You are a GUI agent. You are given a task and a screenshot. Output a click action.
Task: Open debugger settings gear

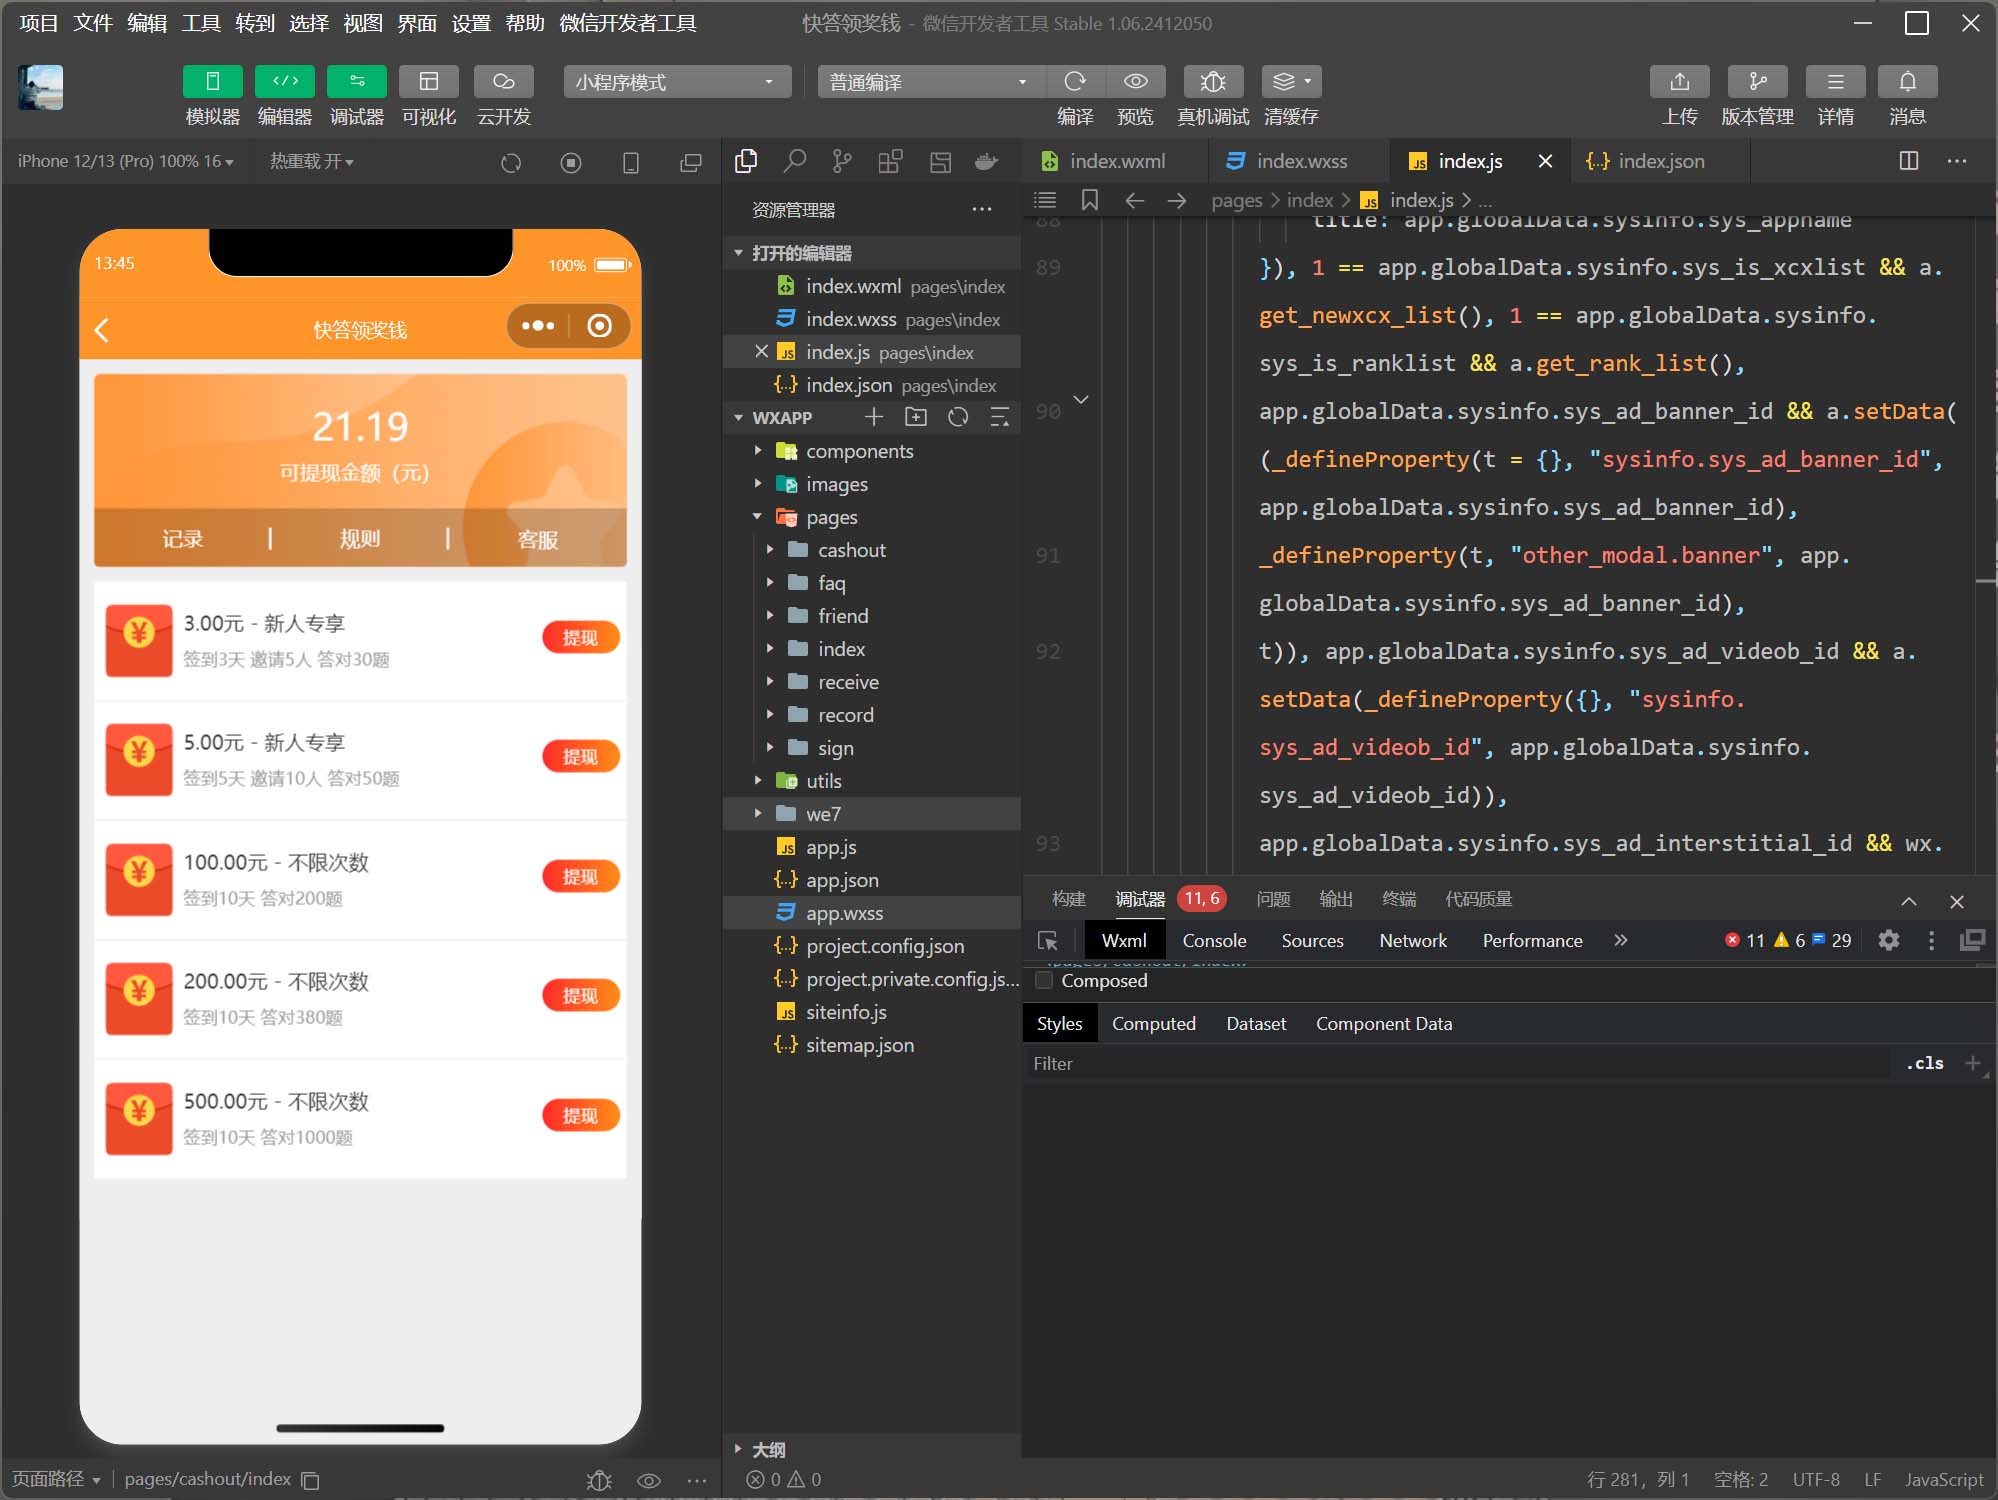coord(1889,940)
